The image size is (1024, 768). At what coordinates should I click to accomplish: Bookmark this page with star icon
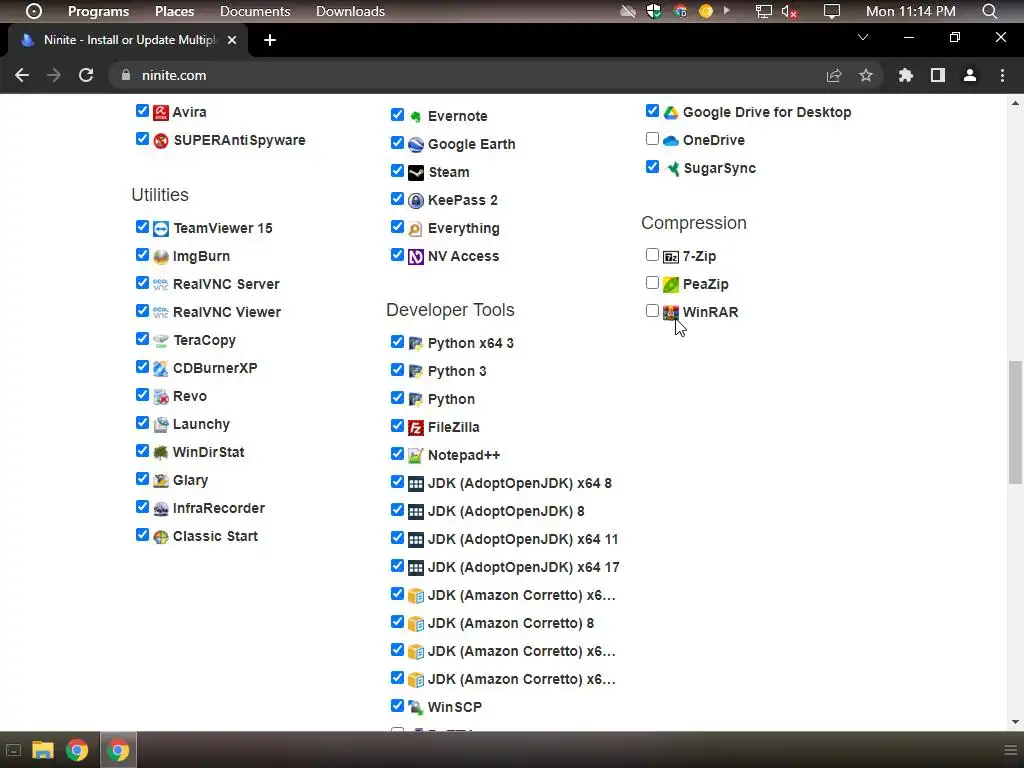tap(866, 75)
